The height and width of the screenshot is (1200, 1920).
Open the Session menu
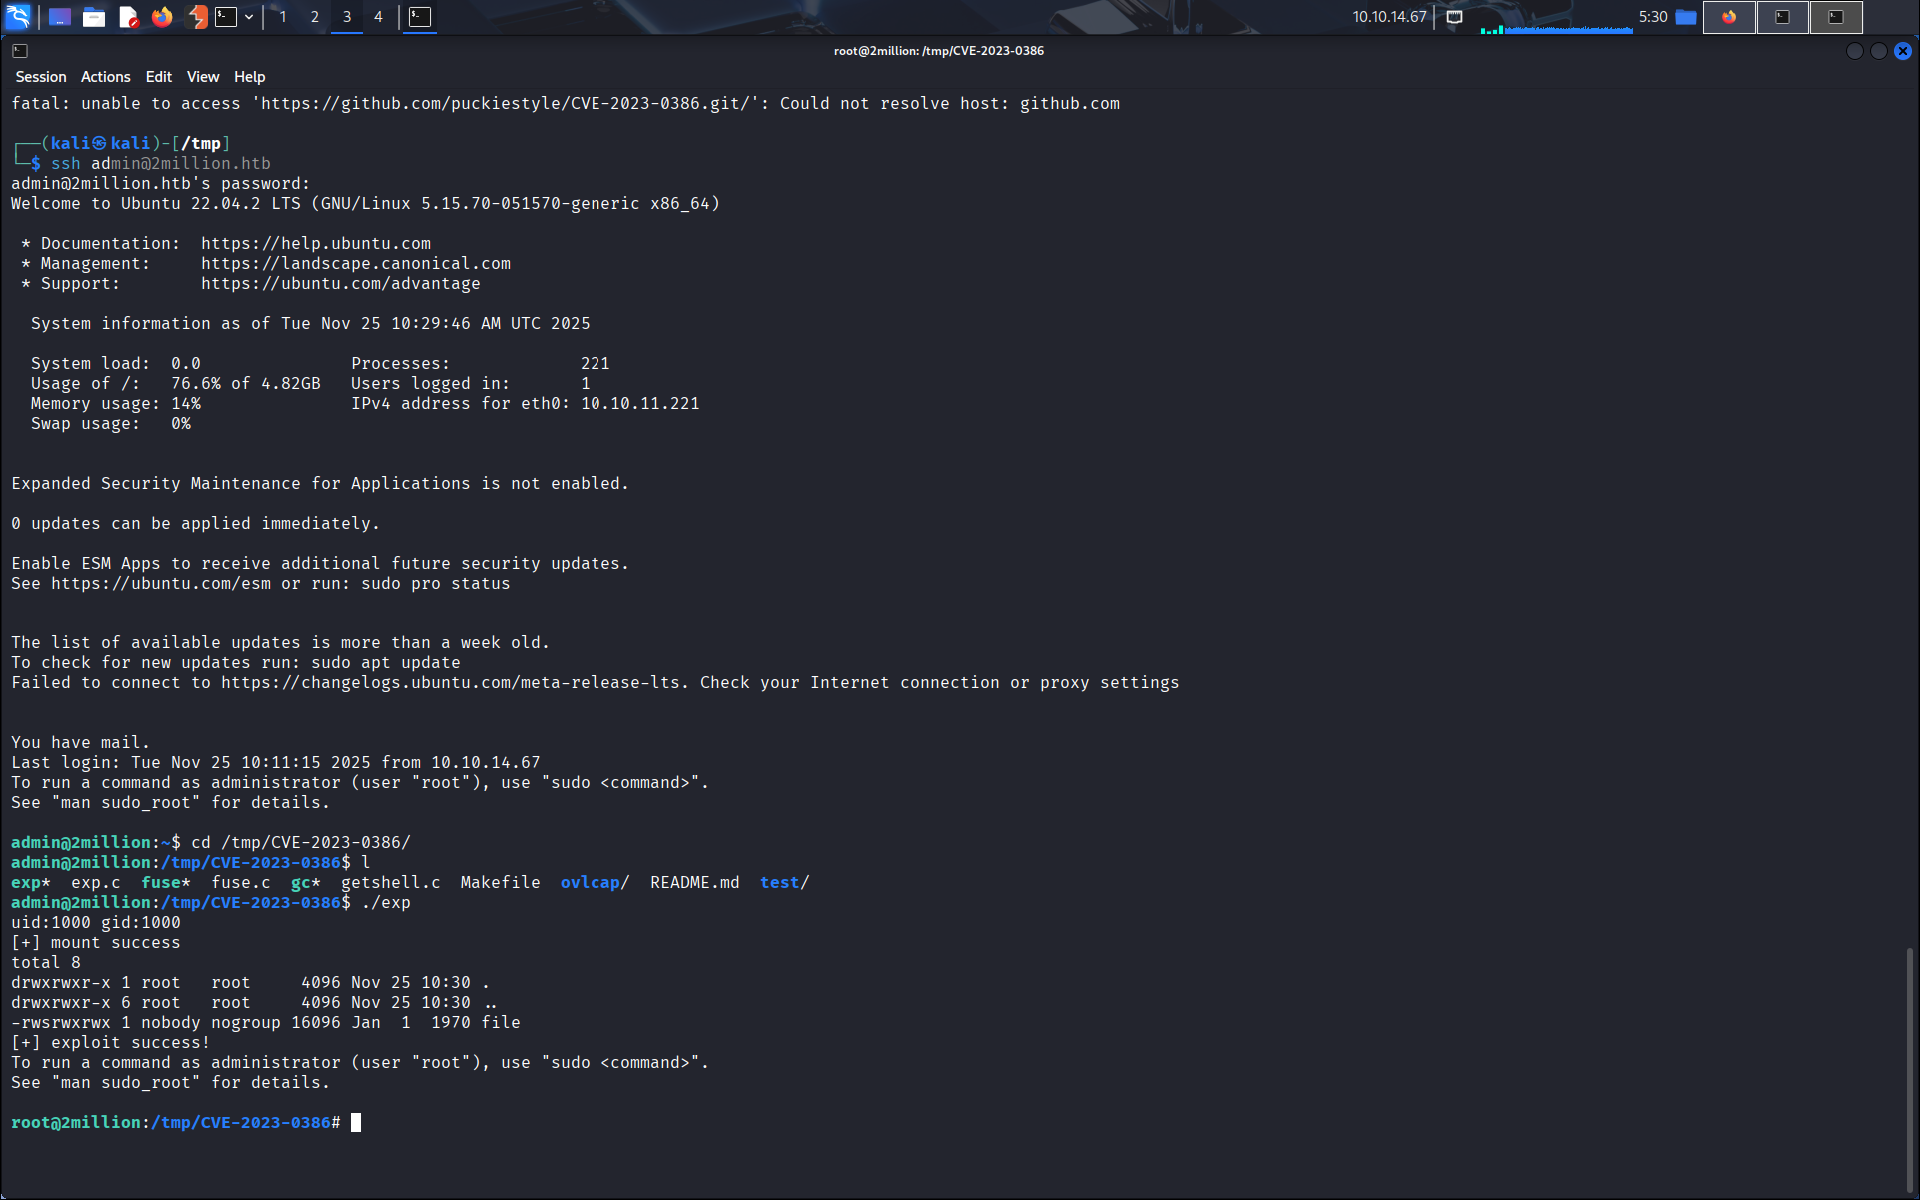(41, 77)
